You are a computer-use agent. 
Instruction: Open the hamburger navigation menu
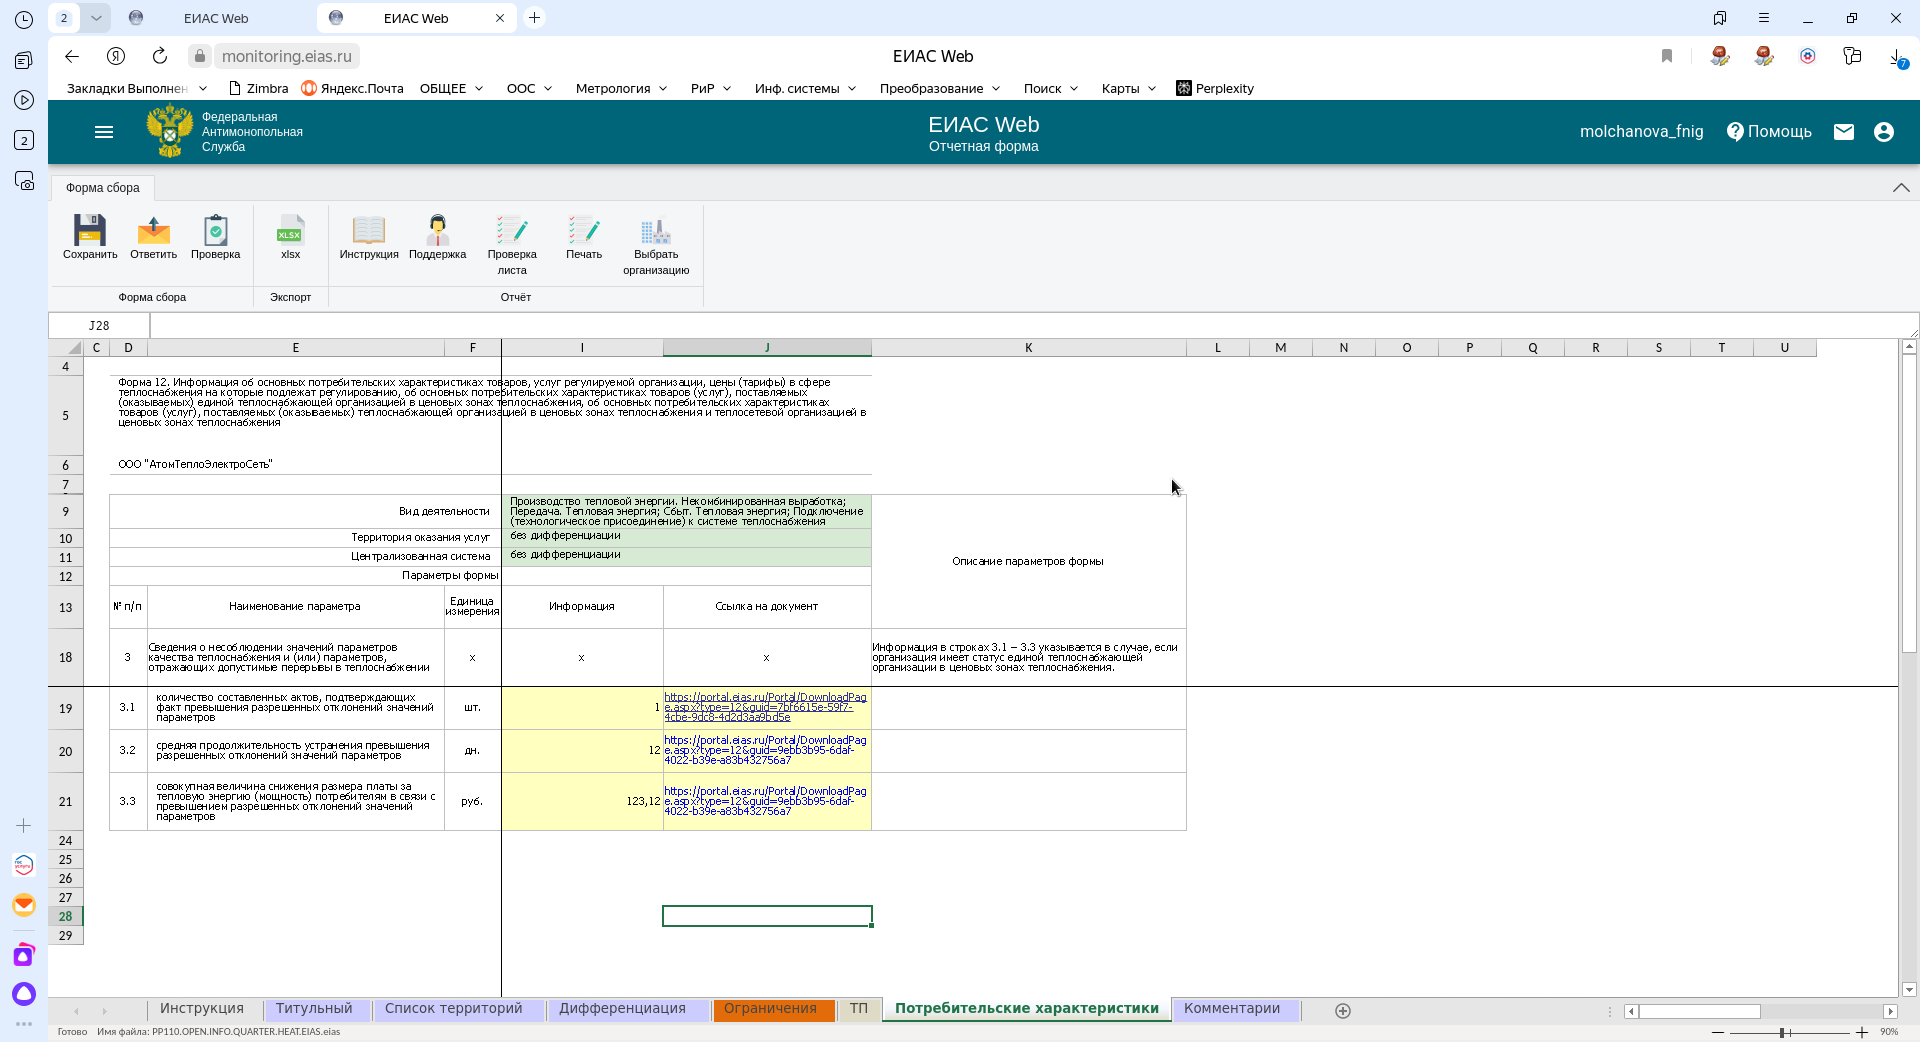[104, 132]
